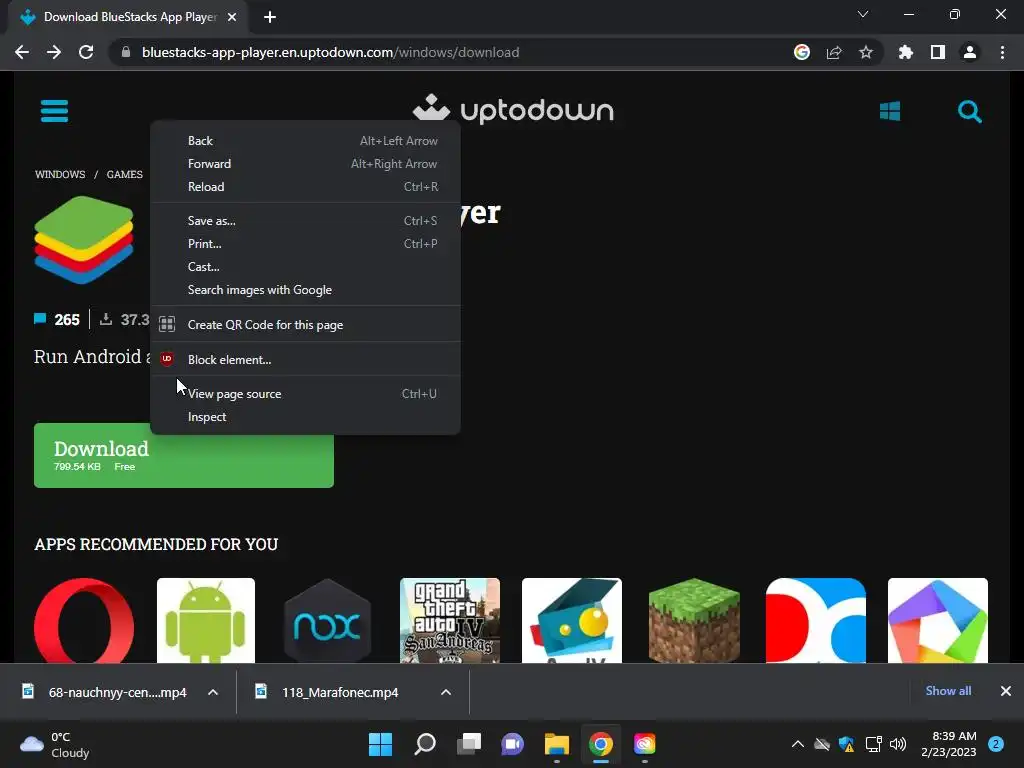Select Search images with Google
The width and height of the screenshot is (1024, 768).
coord(305,289)
